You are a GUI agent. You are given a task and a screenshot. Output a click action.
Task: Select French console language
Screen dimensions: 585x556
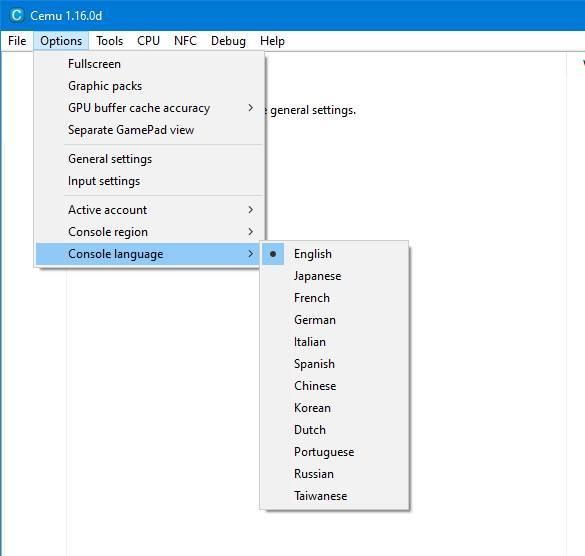click(x=335, y=298)
